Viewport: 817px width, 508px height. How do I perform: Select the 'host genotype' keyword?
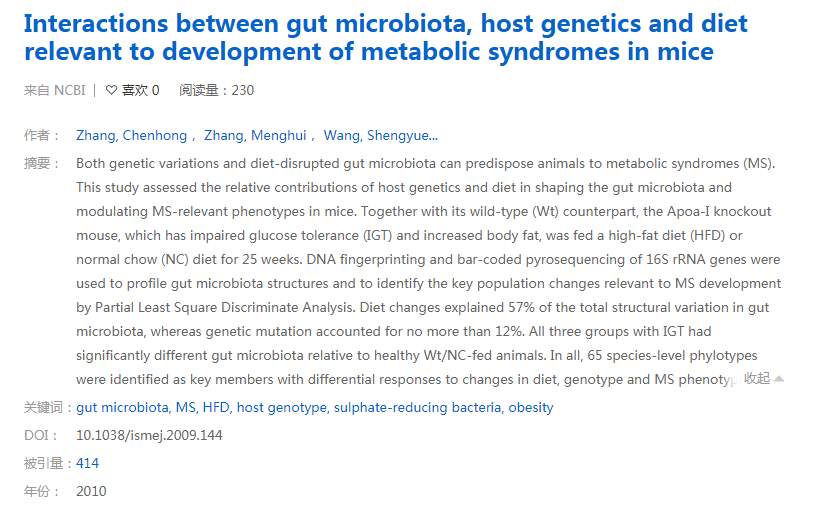(x=282, y=408)
